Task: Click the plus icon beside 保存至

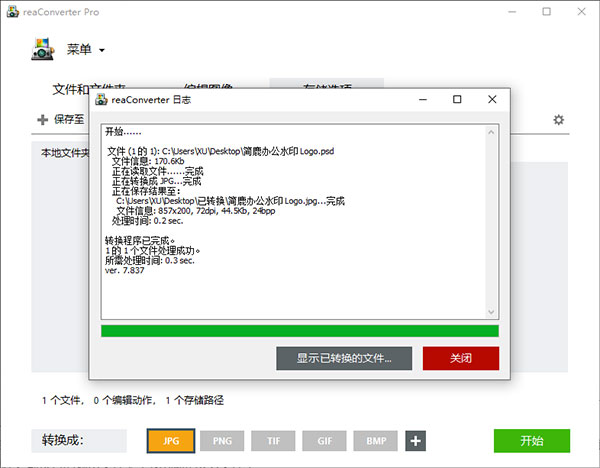Action: click(42, 120)
